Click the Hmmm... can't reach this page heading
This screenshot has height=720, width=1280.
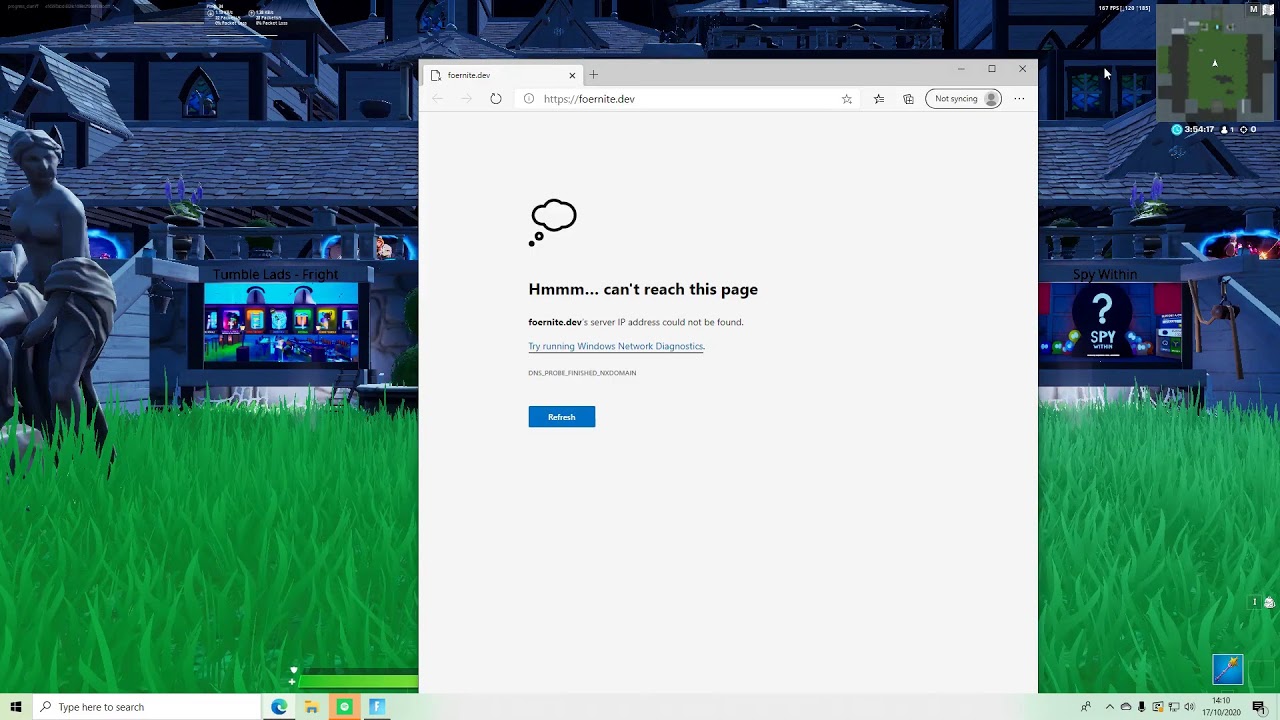click(643, 289)
